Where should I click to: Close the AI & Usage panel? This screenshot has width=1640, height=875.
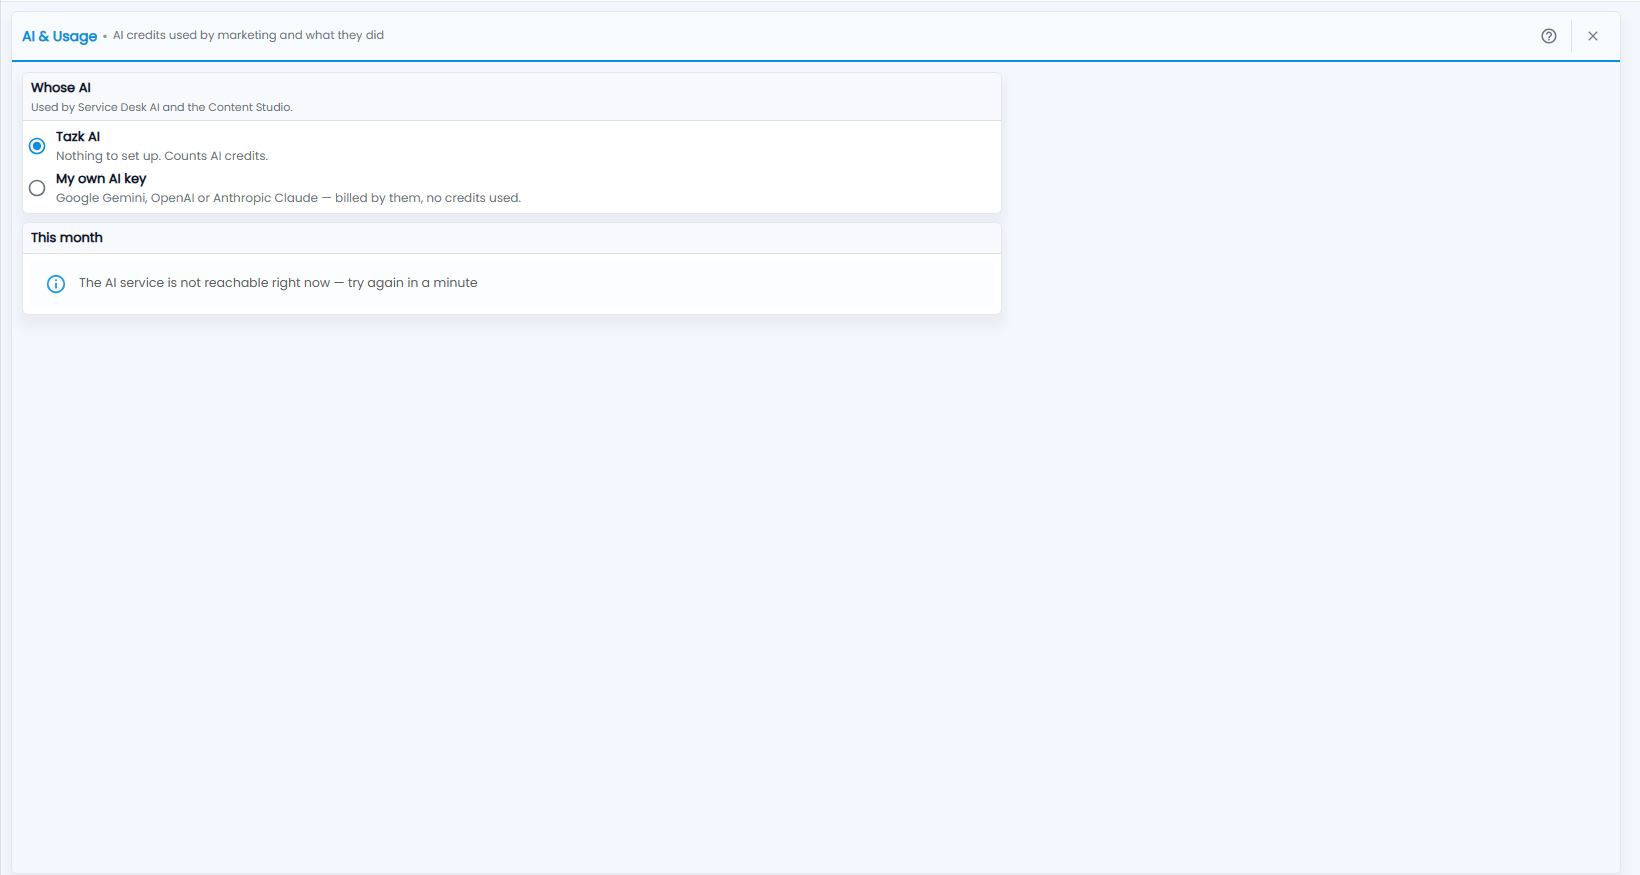1593,36
